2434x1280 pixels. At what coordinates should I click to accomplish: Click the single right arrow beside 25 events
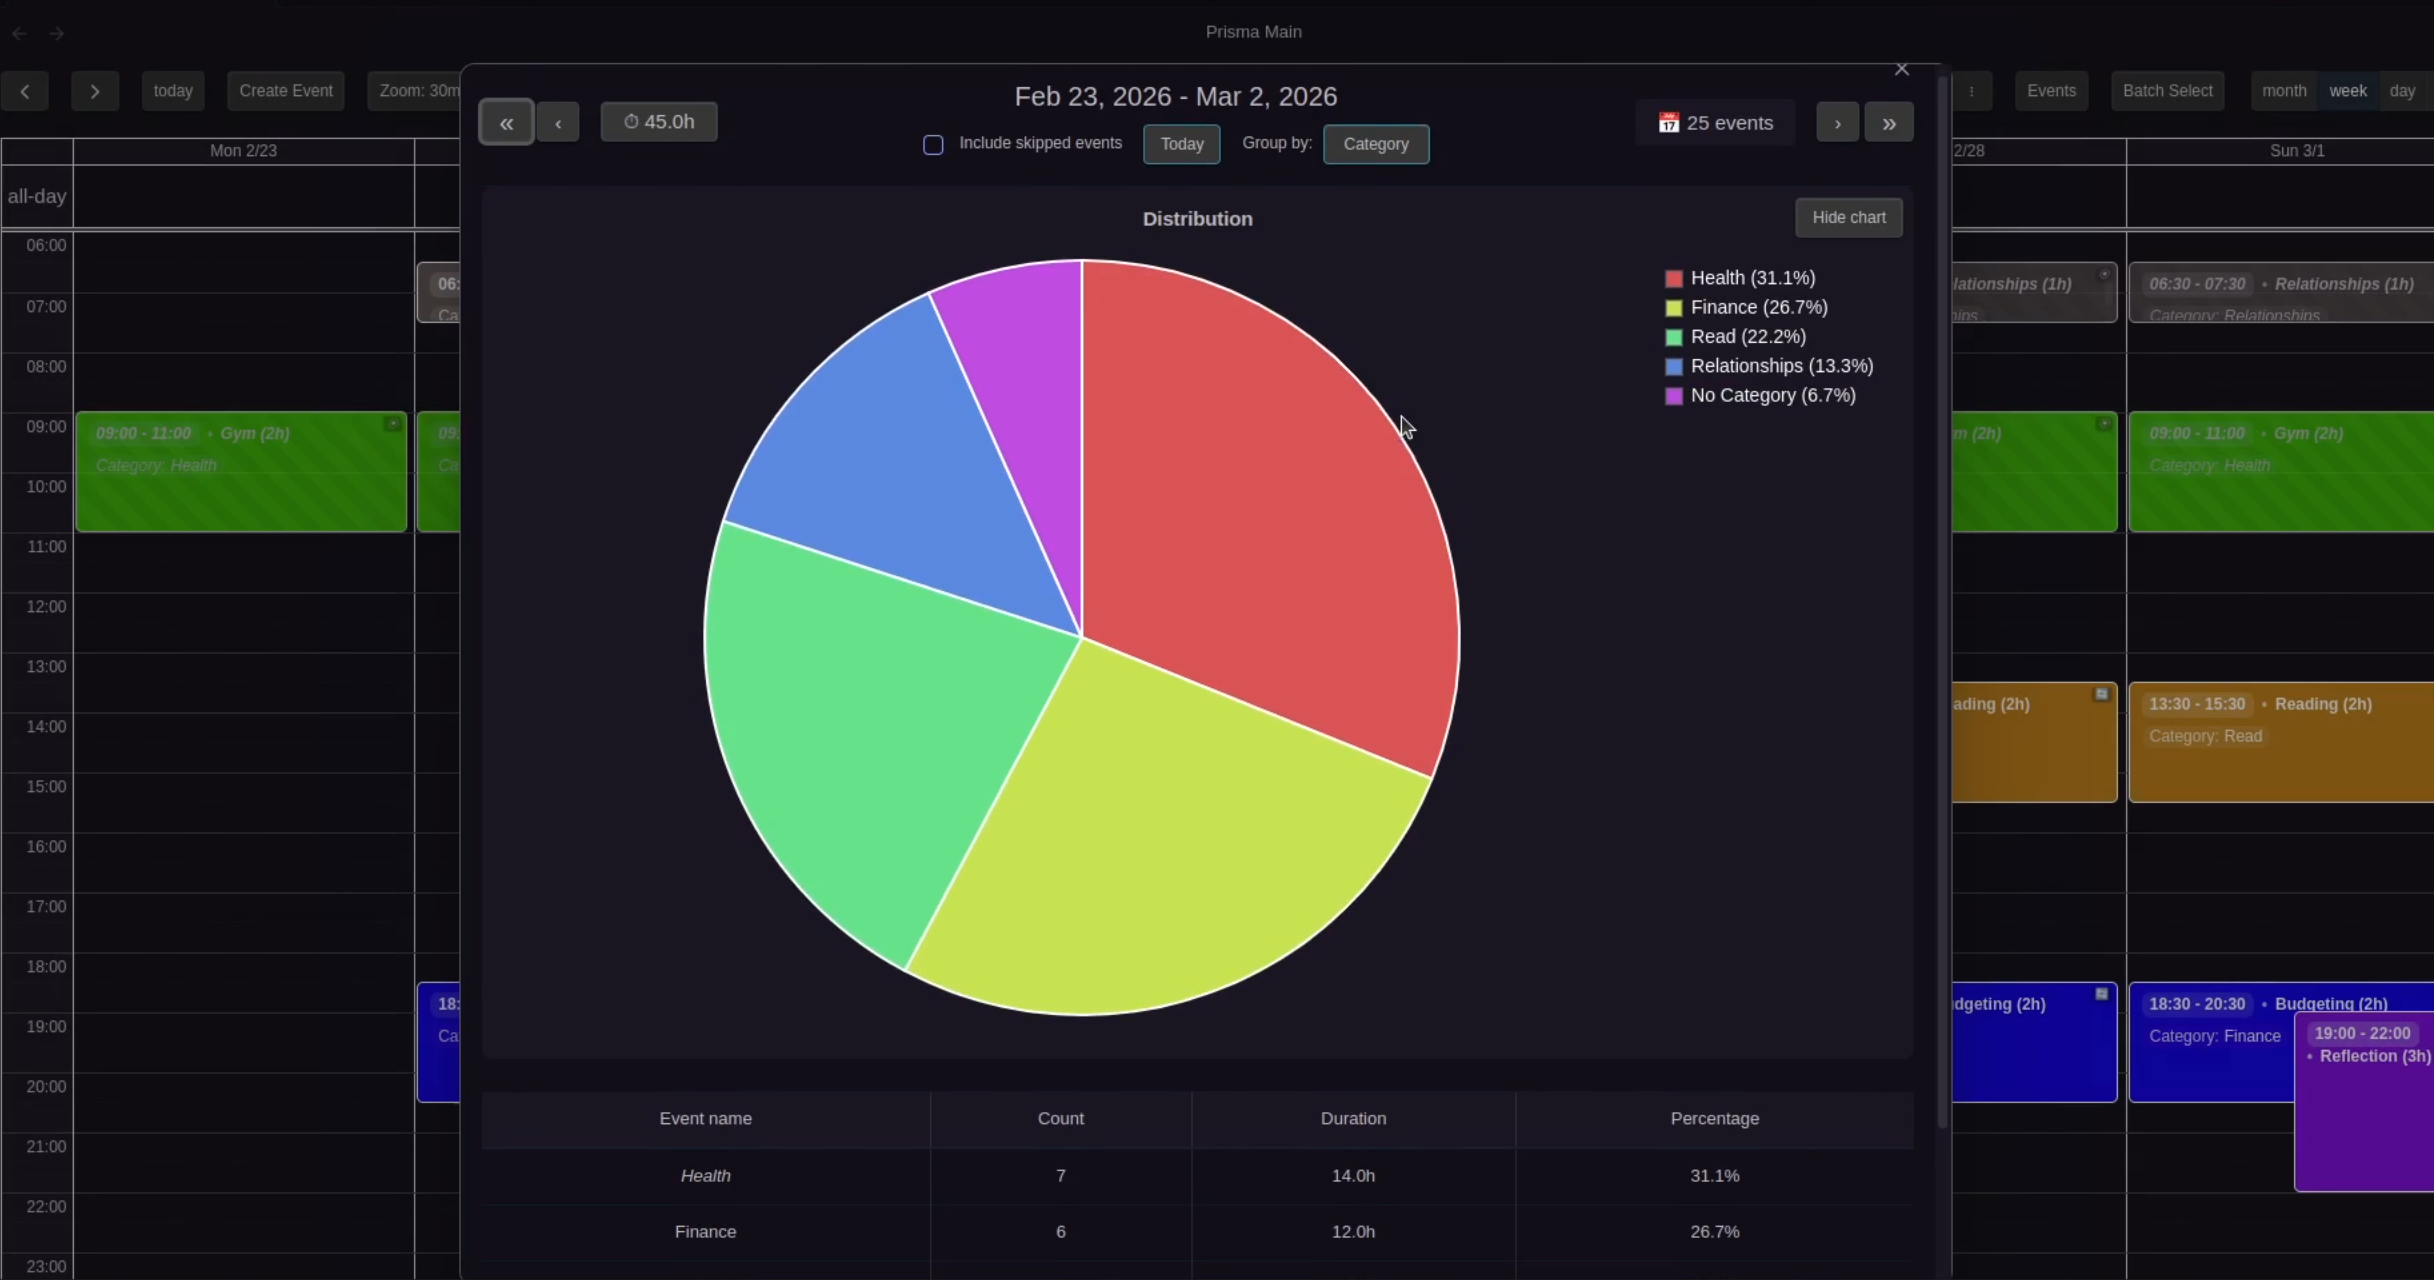pyautogui.click(x=1838, y=122)
